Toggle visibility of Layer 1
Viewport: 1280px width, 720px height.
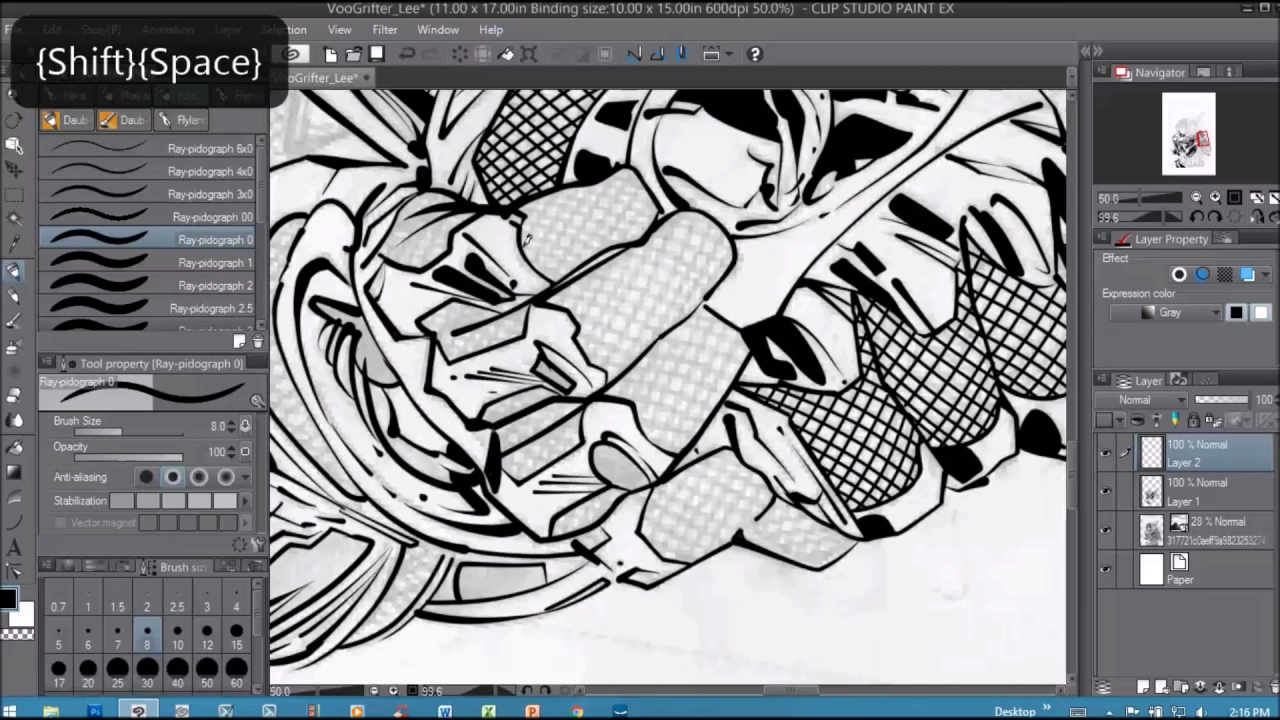coord(1105,491)
